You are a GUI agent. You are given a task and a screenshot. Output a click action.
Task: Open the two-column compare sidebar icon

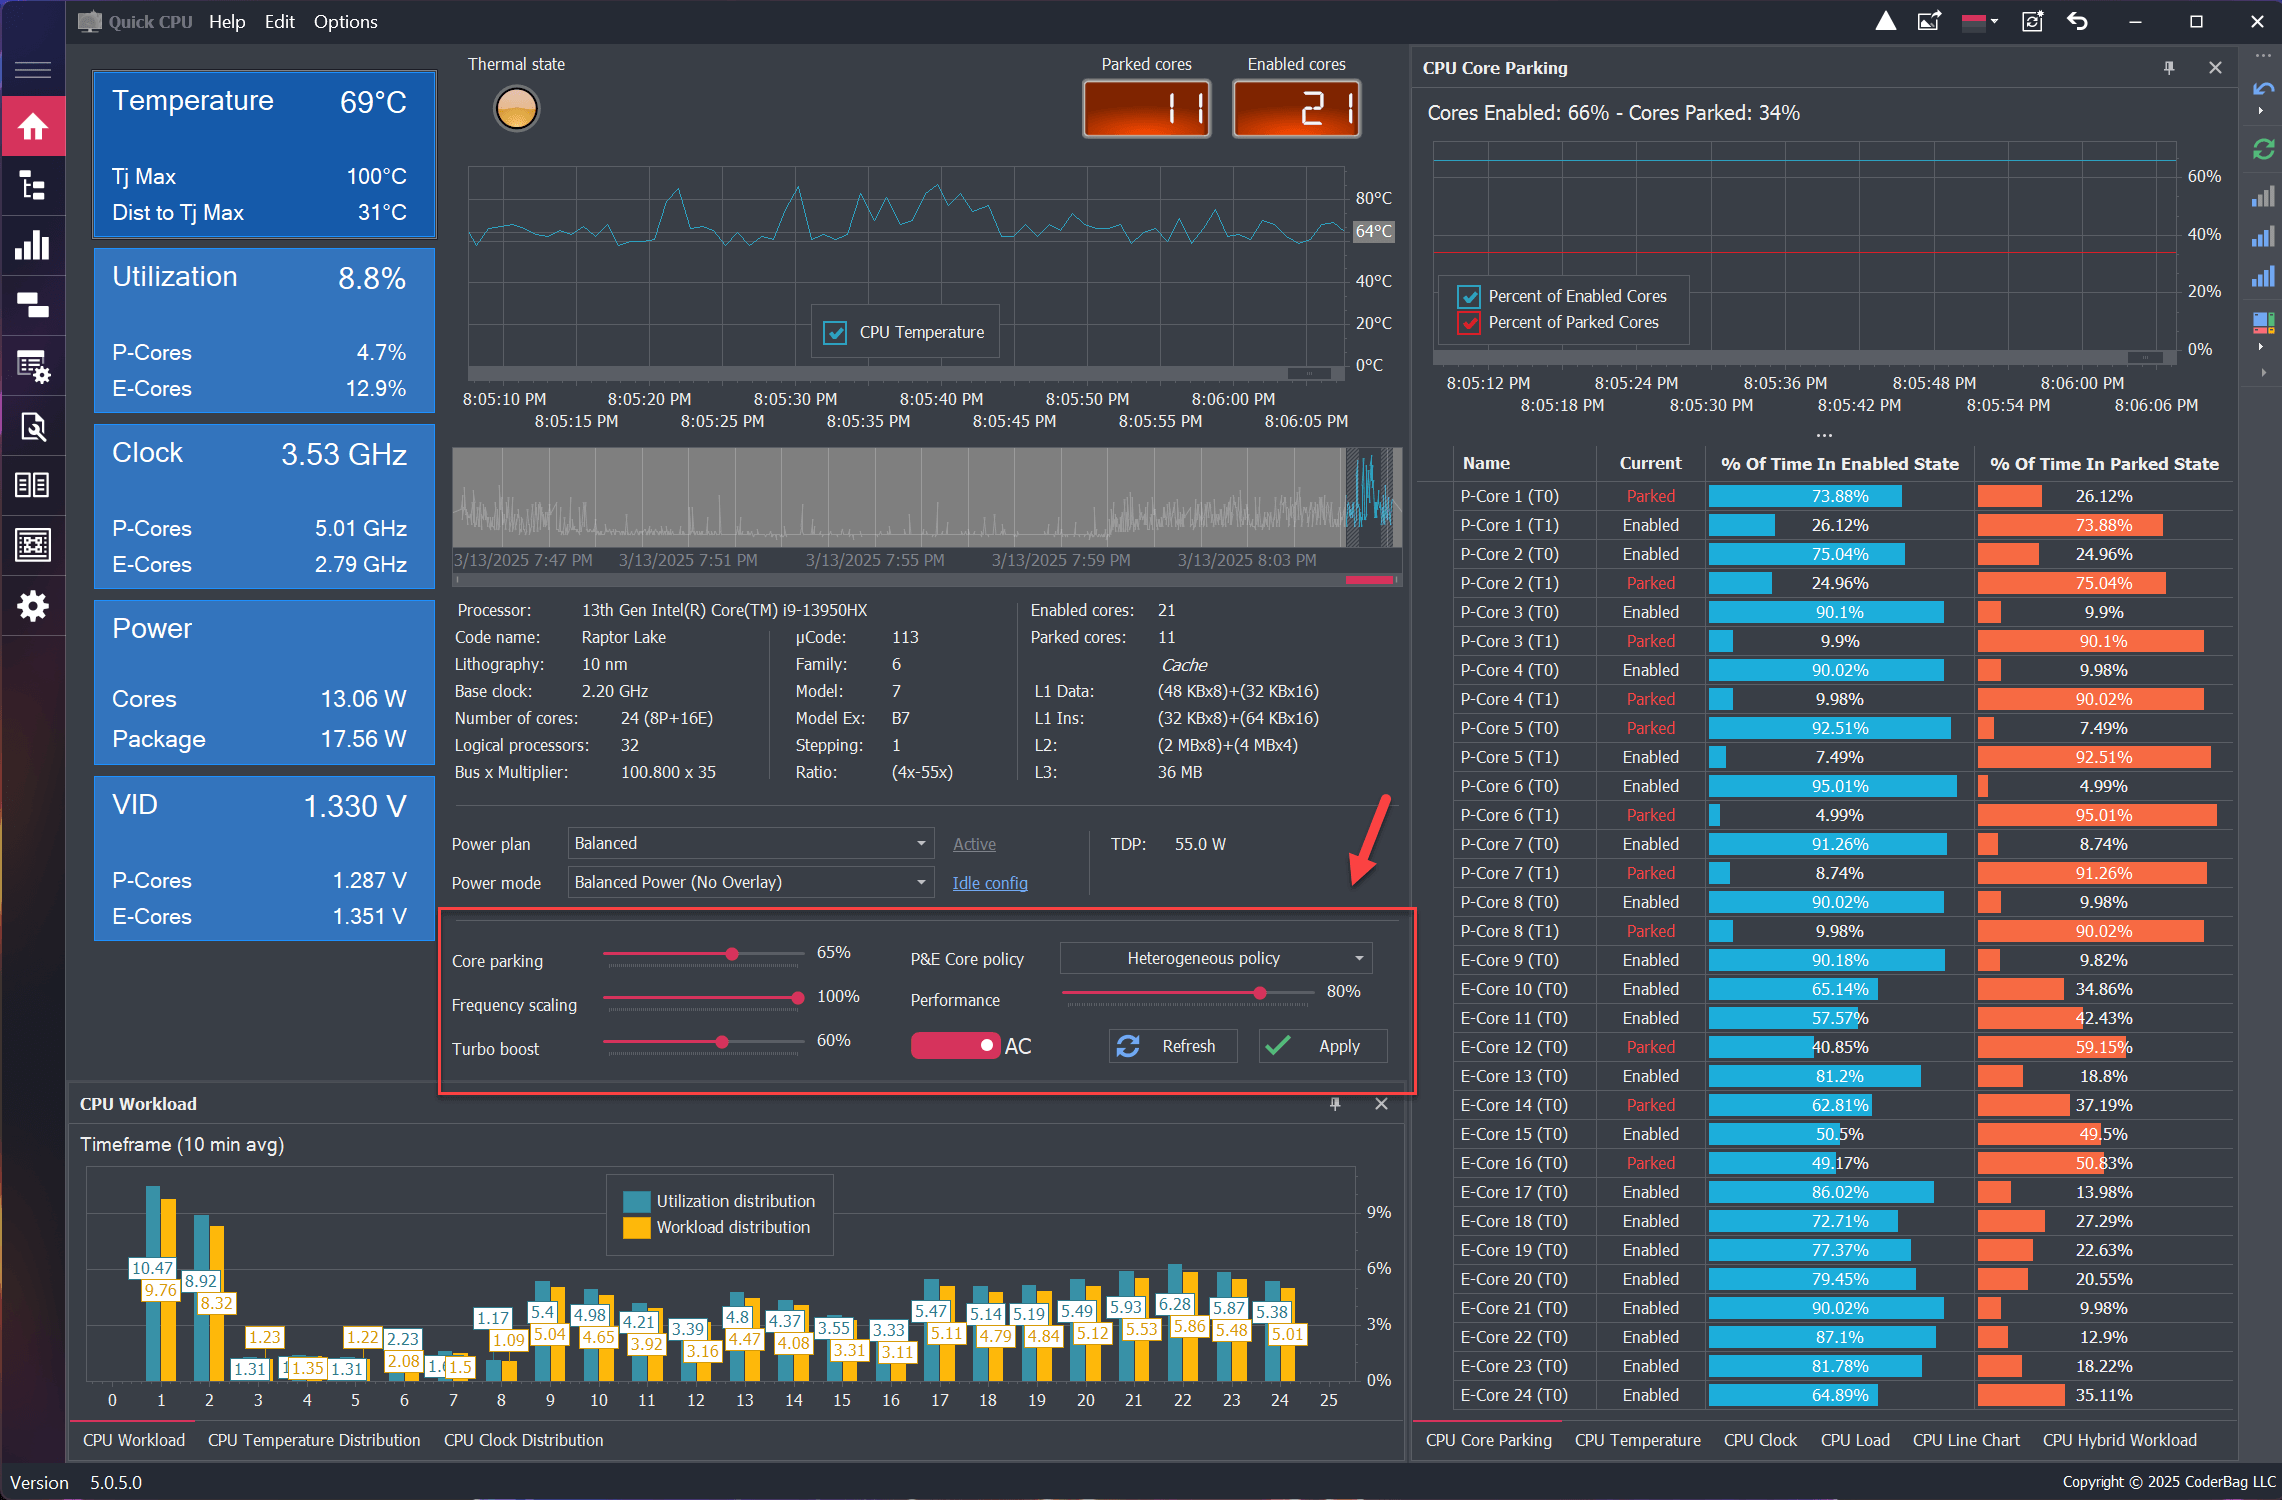click(x=33, y=485)
